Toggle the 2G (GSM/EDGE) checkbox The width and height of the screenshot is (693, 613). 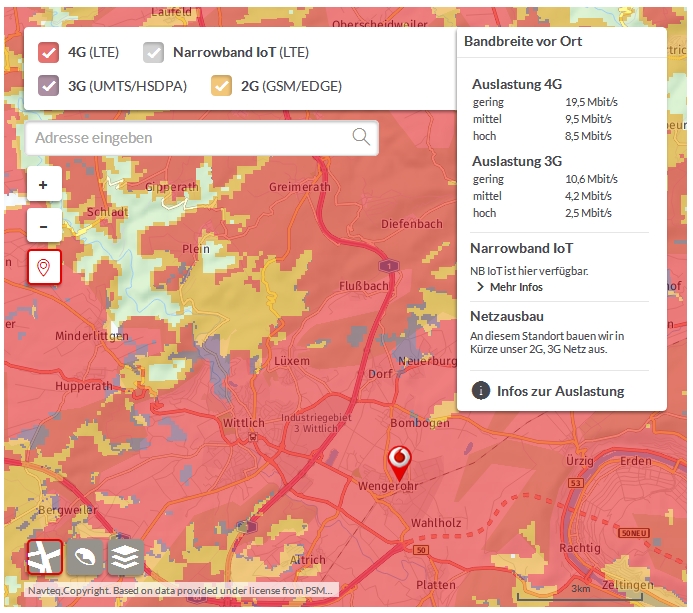pyautogui.click(x=221, y=86)
